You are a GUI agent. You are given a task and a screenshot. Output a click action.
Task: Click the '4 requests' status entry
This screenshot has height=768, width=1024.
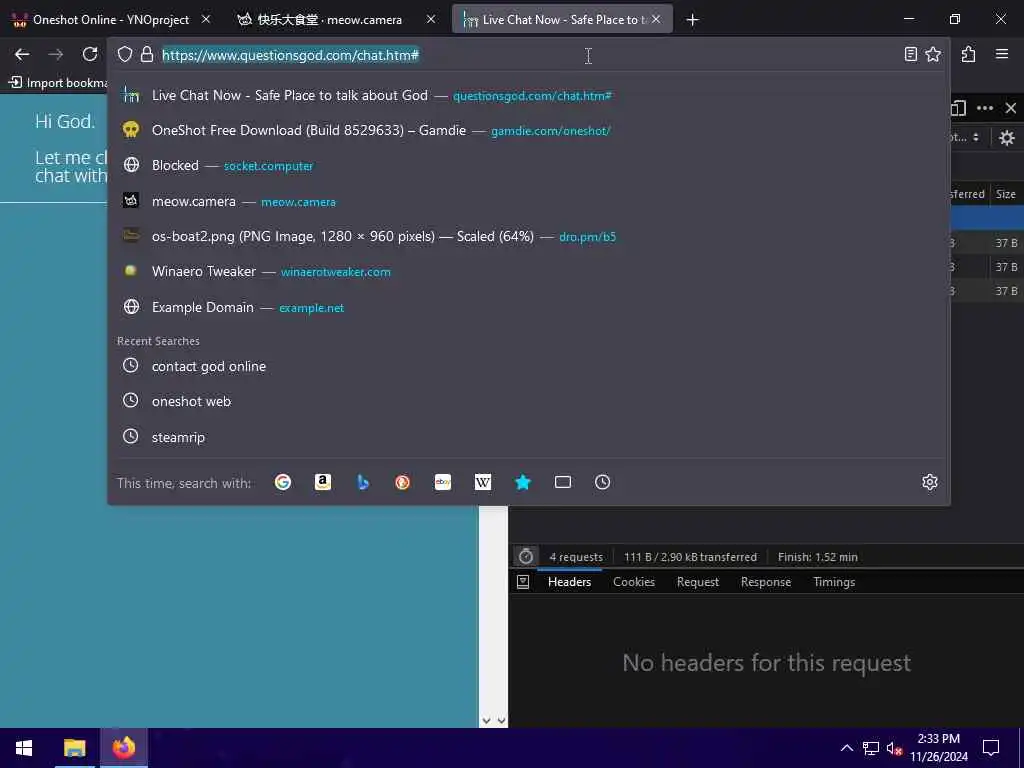point(576,557)
